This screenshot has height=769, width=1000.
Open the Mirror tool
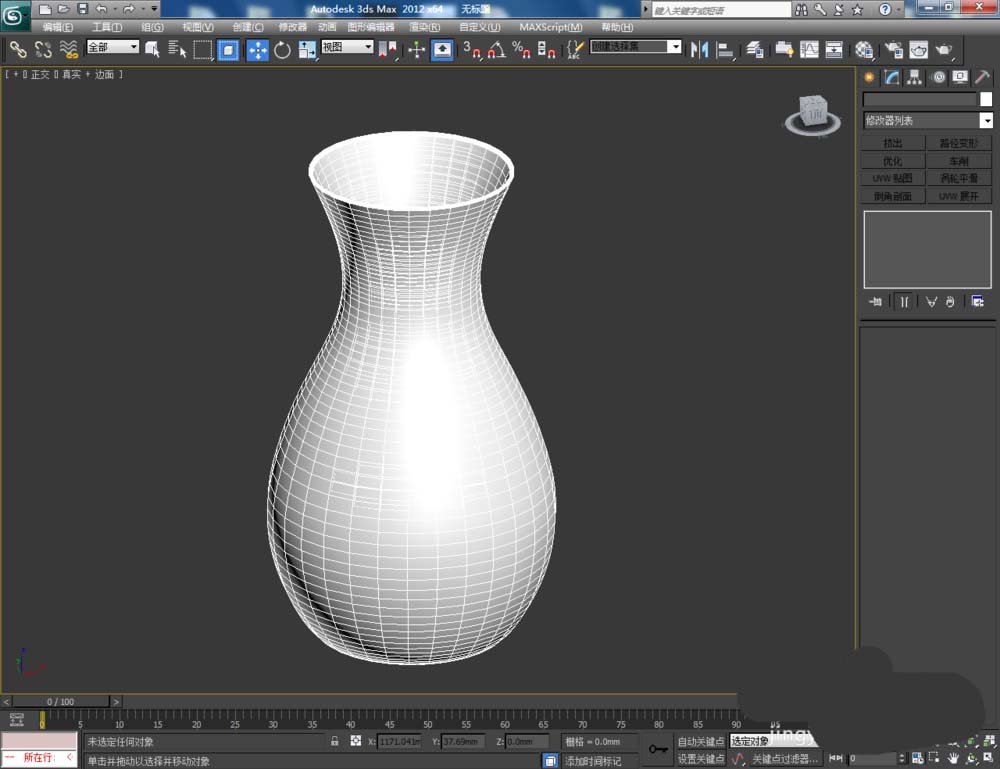pos(700,49)
